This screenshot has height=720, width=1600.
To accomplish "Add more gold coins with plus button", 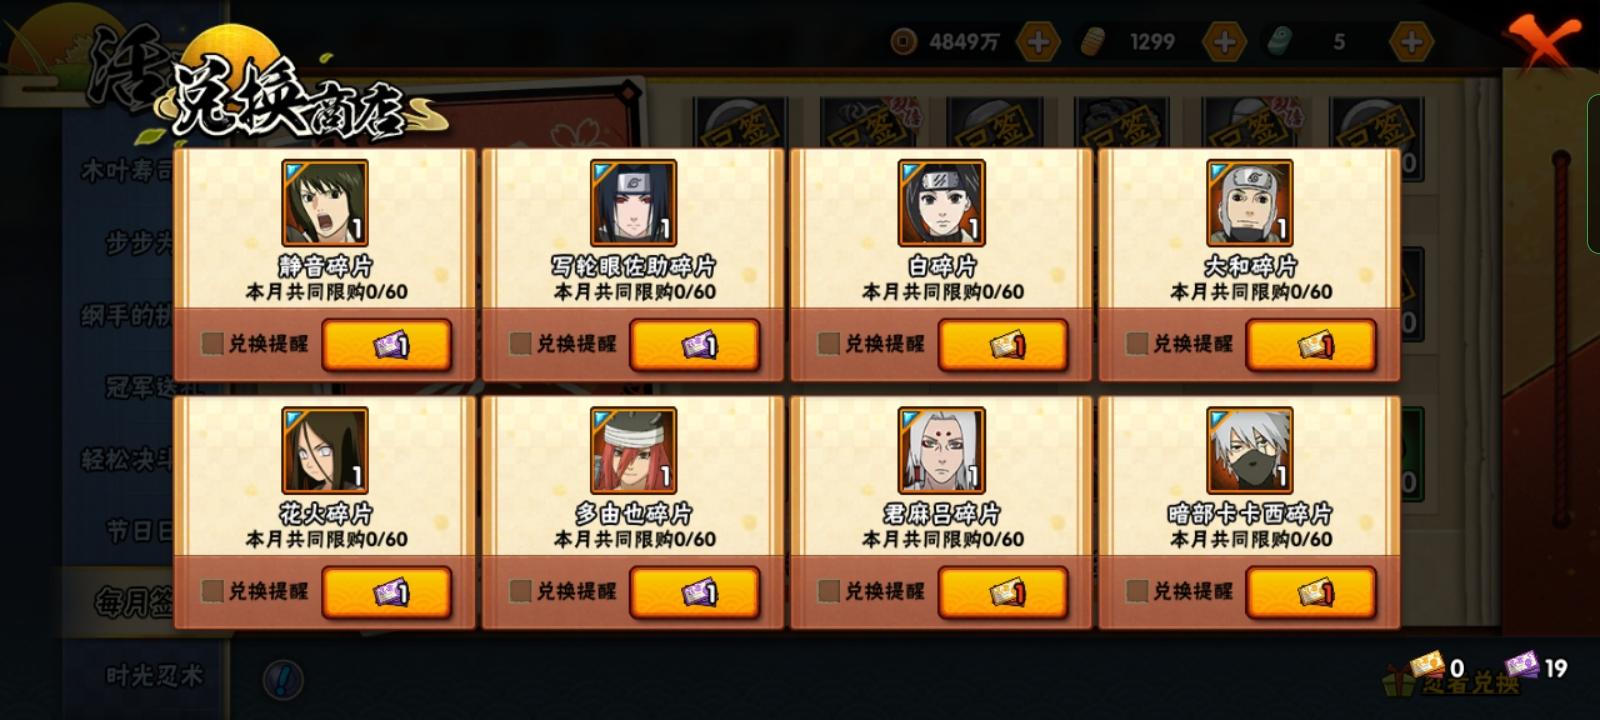I will 1038,42.
